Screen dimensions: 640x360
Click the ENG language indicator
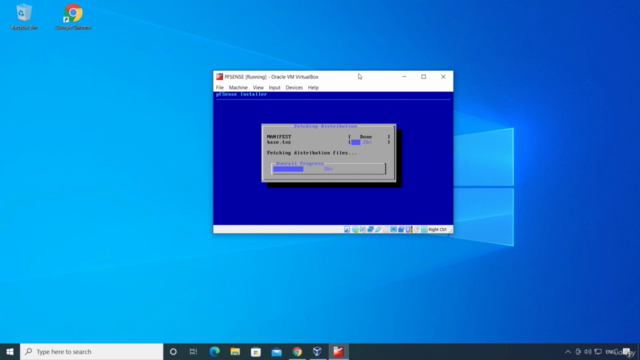(611, 351)
